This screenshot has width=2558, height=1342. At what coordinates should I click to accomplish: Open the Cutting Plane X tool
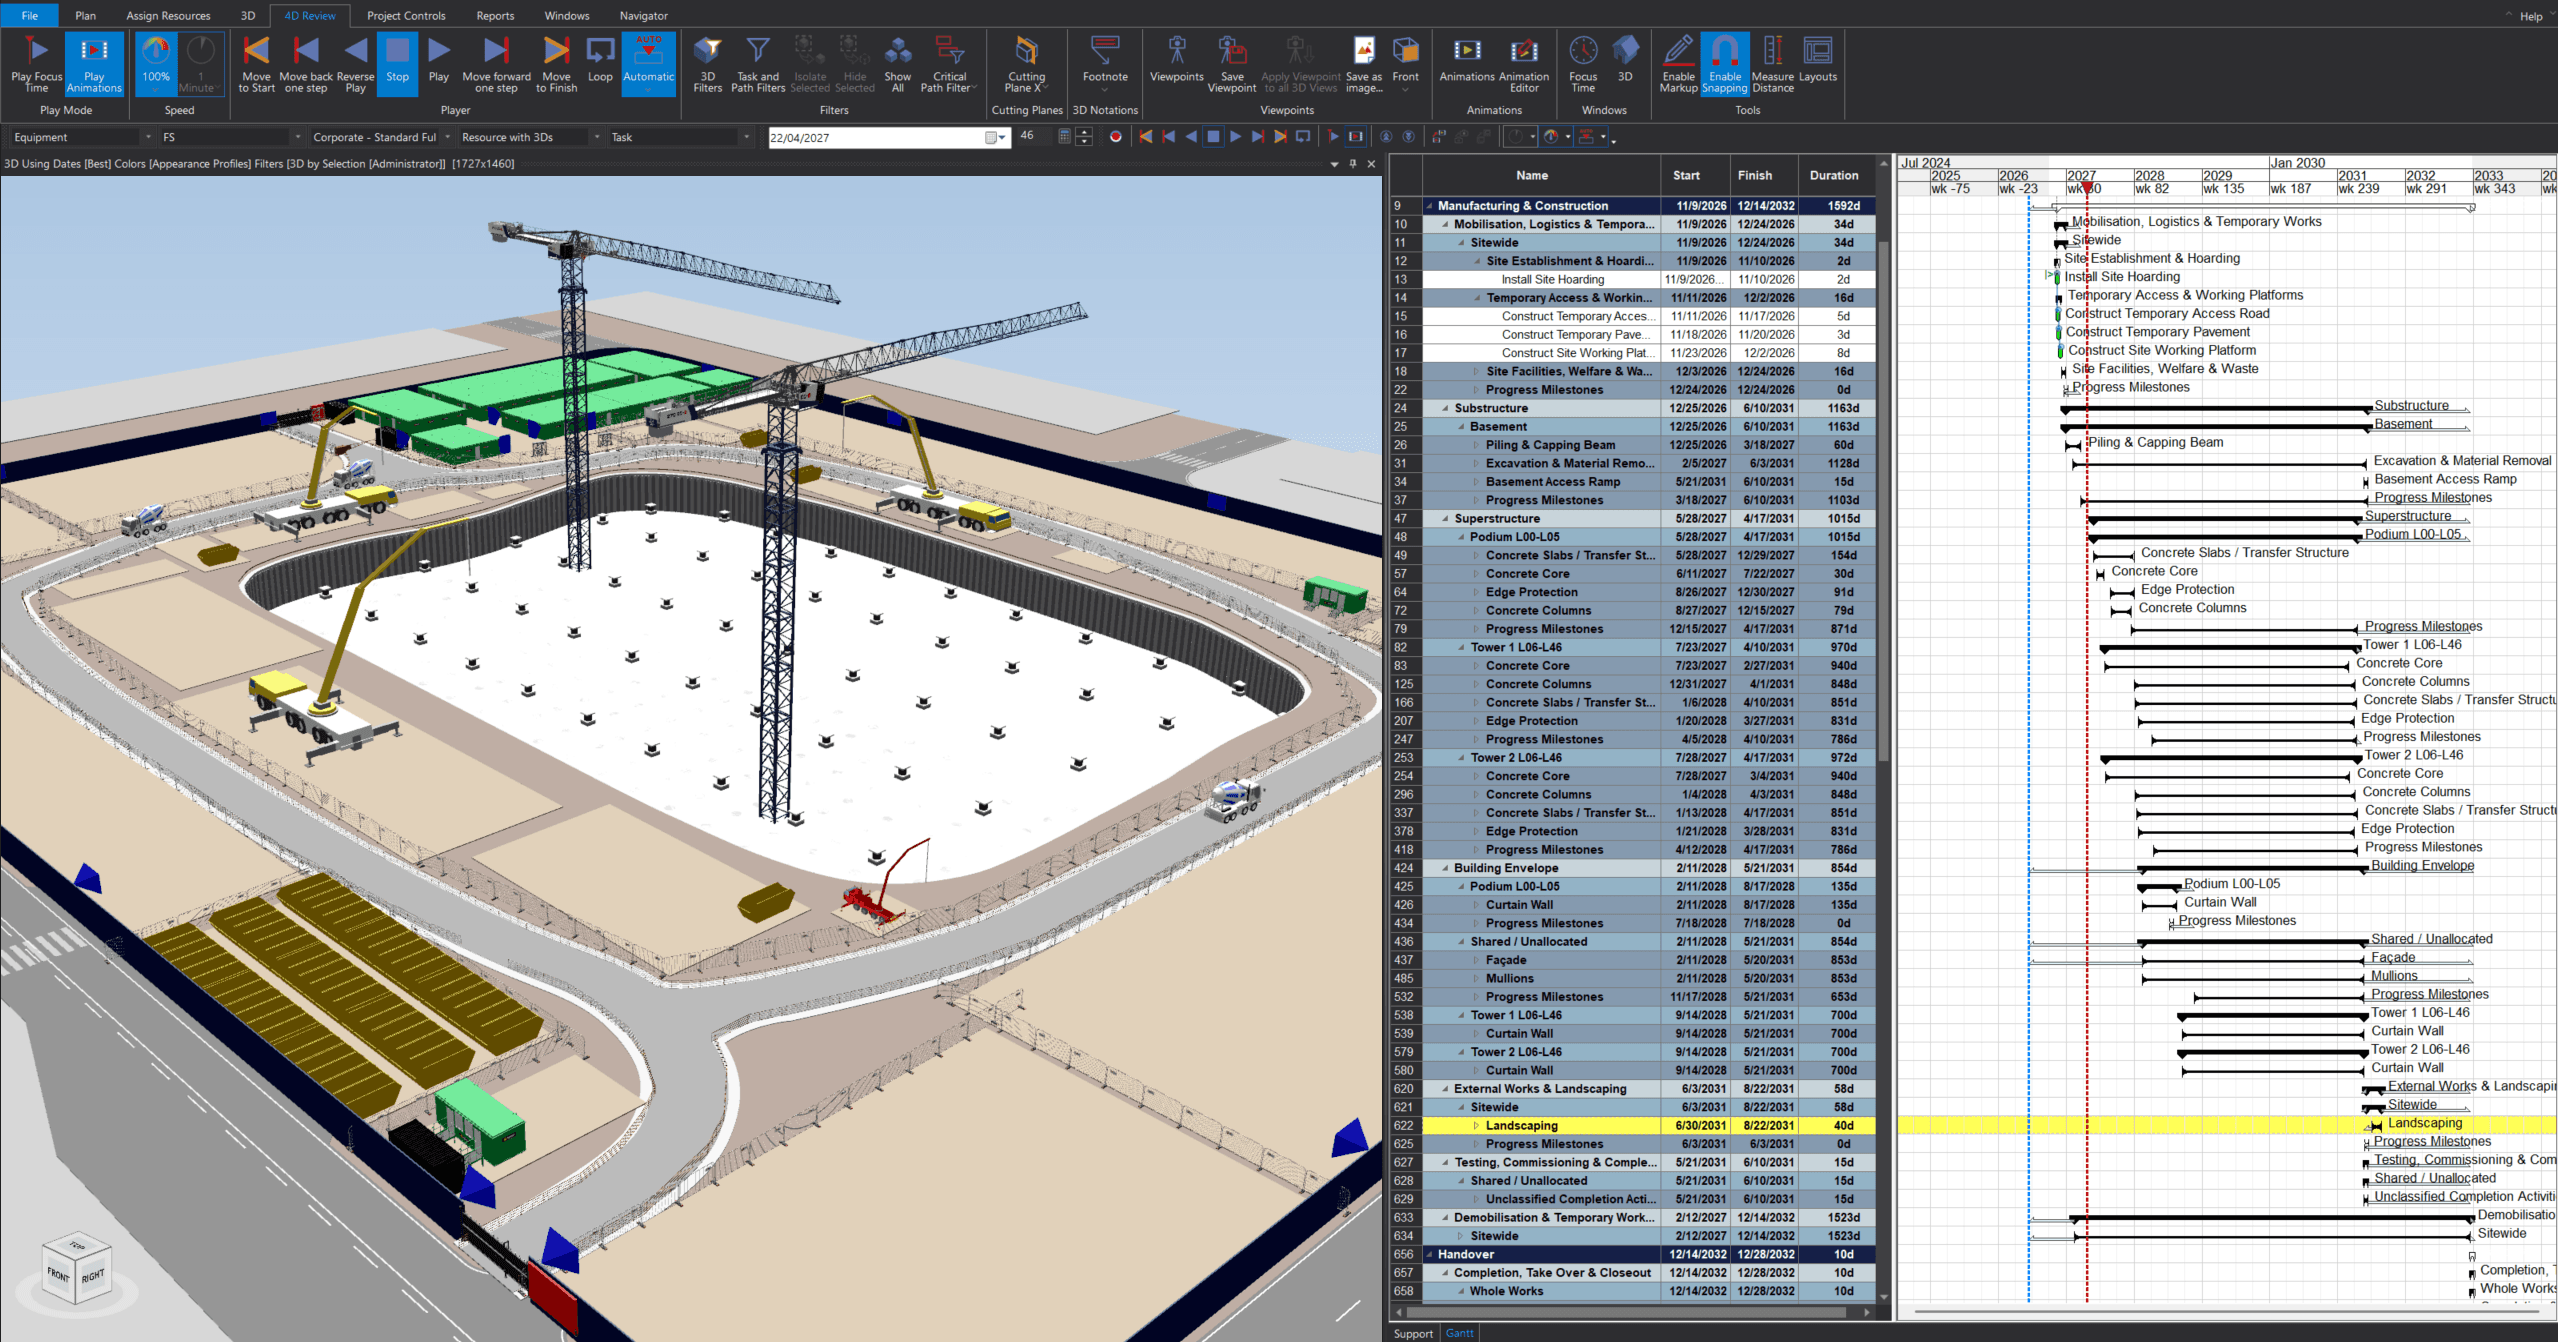[1026, 64]
